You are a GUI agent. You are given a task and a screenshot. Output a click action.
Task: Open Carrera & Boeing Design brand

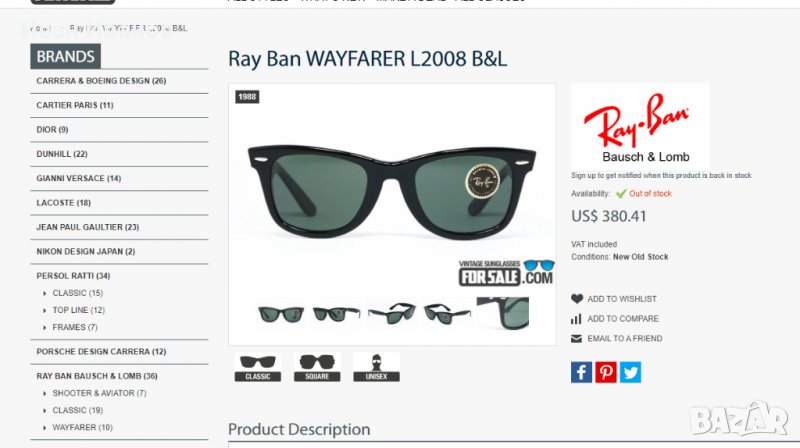(x=101, y=81)
